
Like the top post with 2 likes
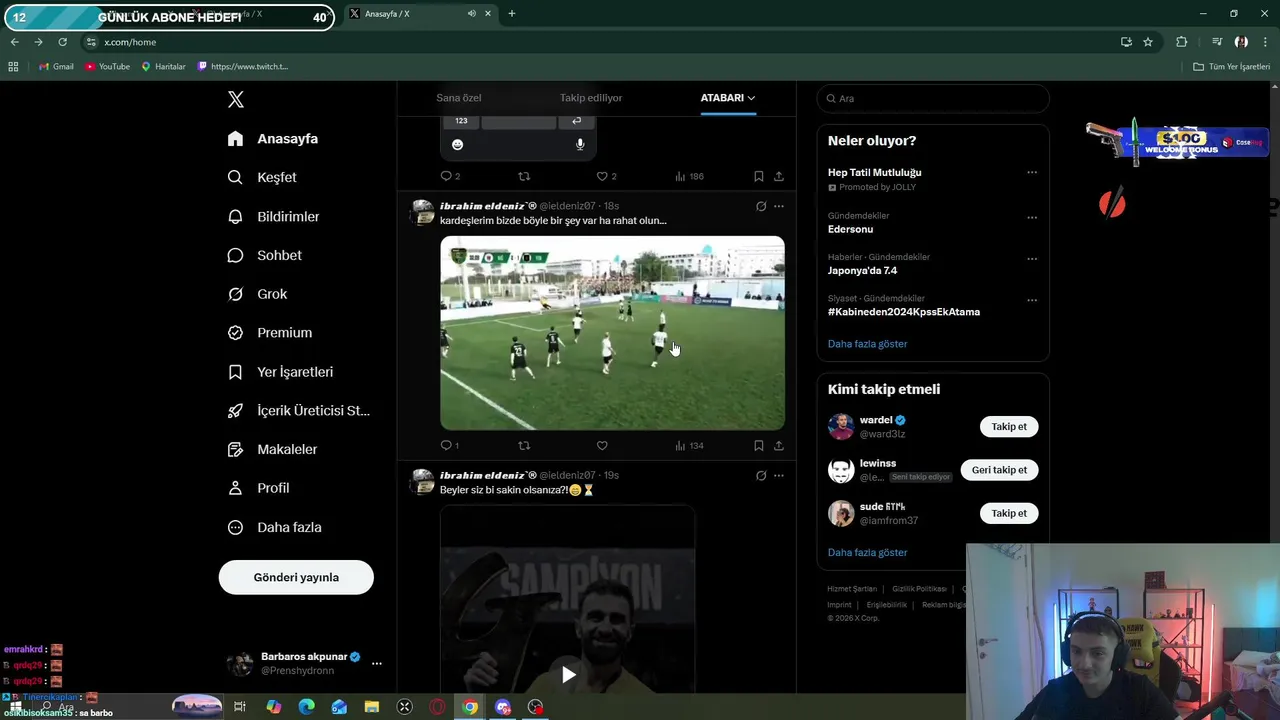[606, 176]
